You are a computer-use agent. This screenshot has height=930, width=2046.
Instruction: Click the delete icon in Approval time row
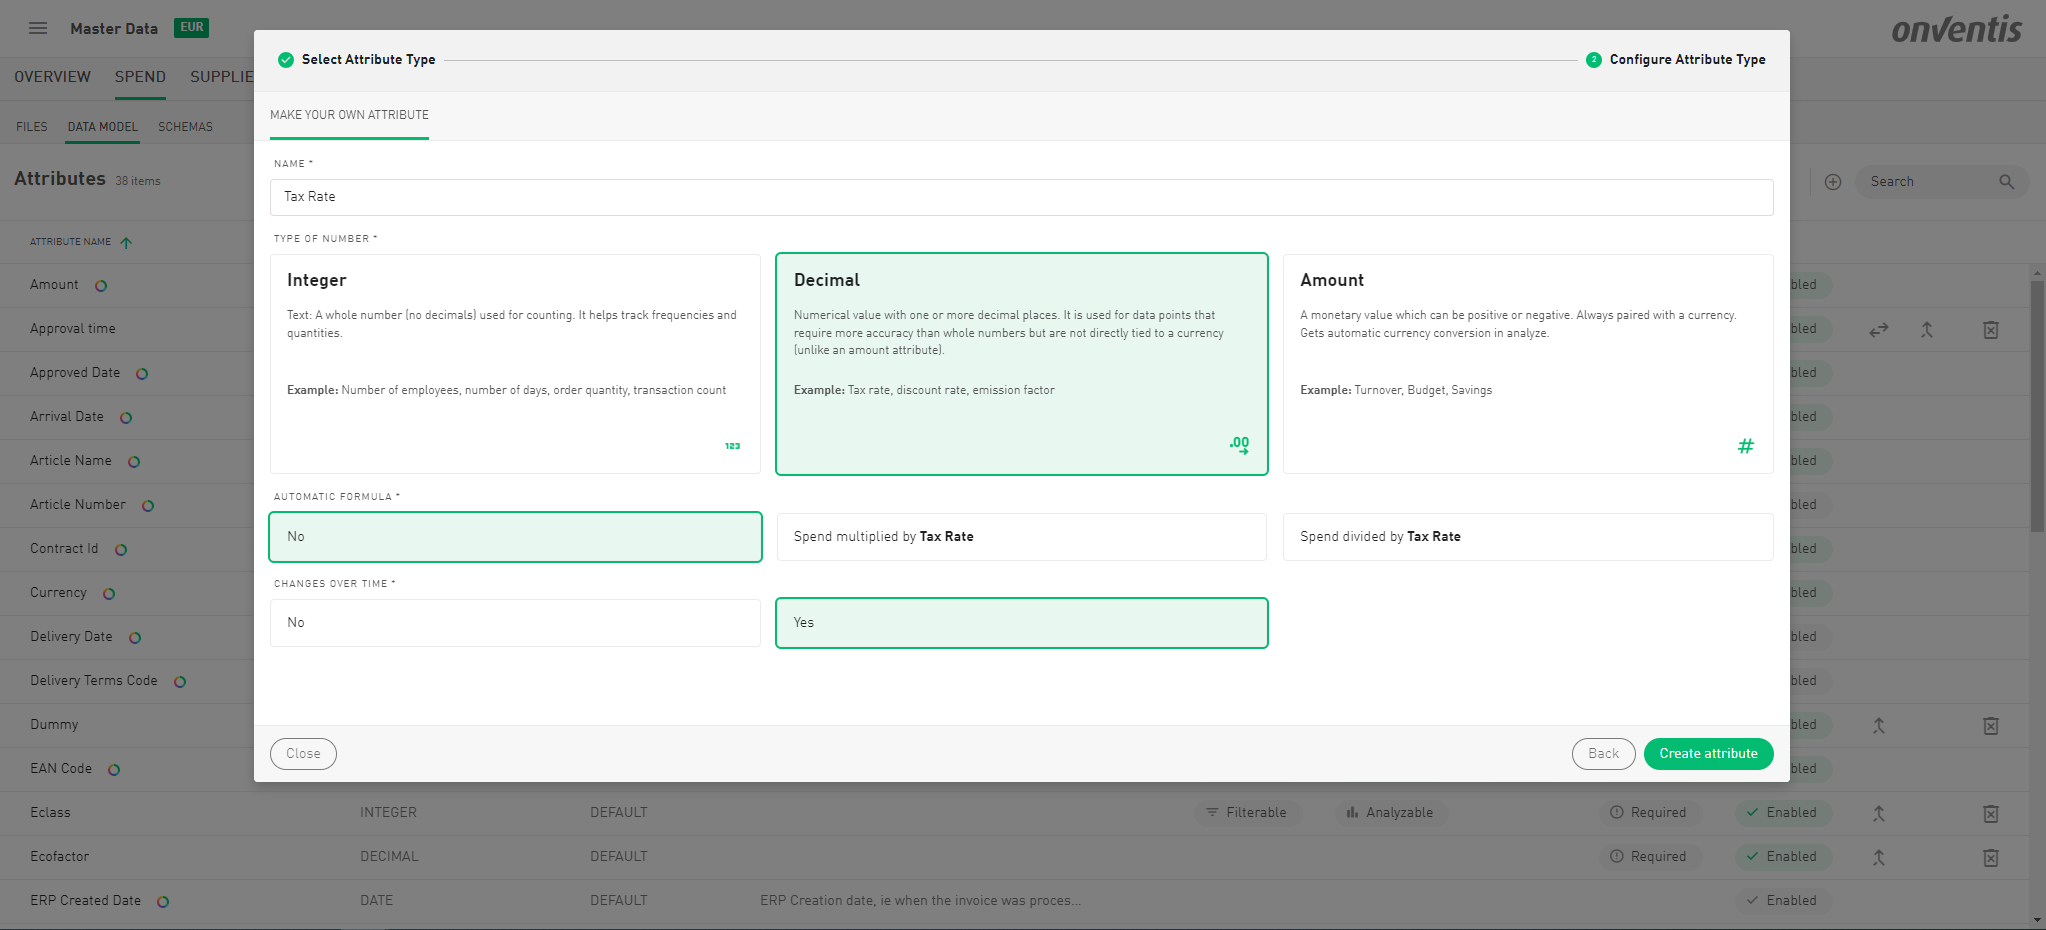[1990, 330]
